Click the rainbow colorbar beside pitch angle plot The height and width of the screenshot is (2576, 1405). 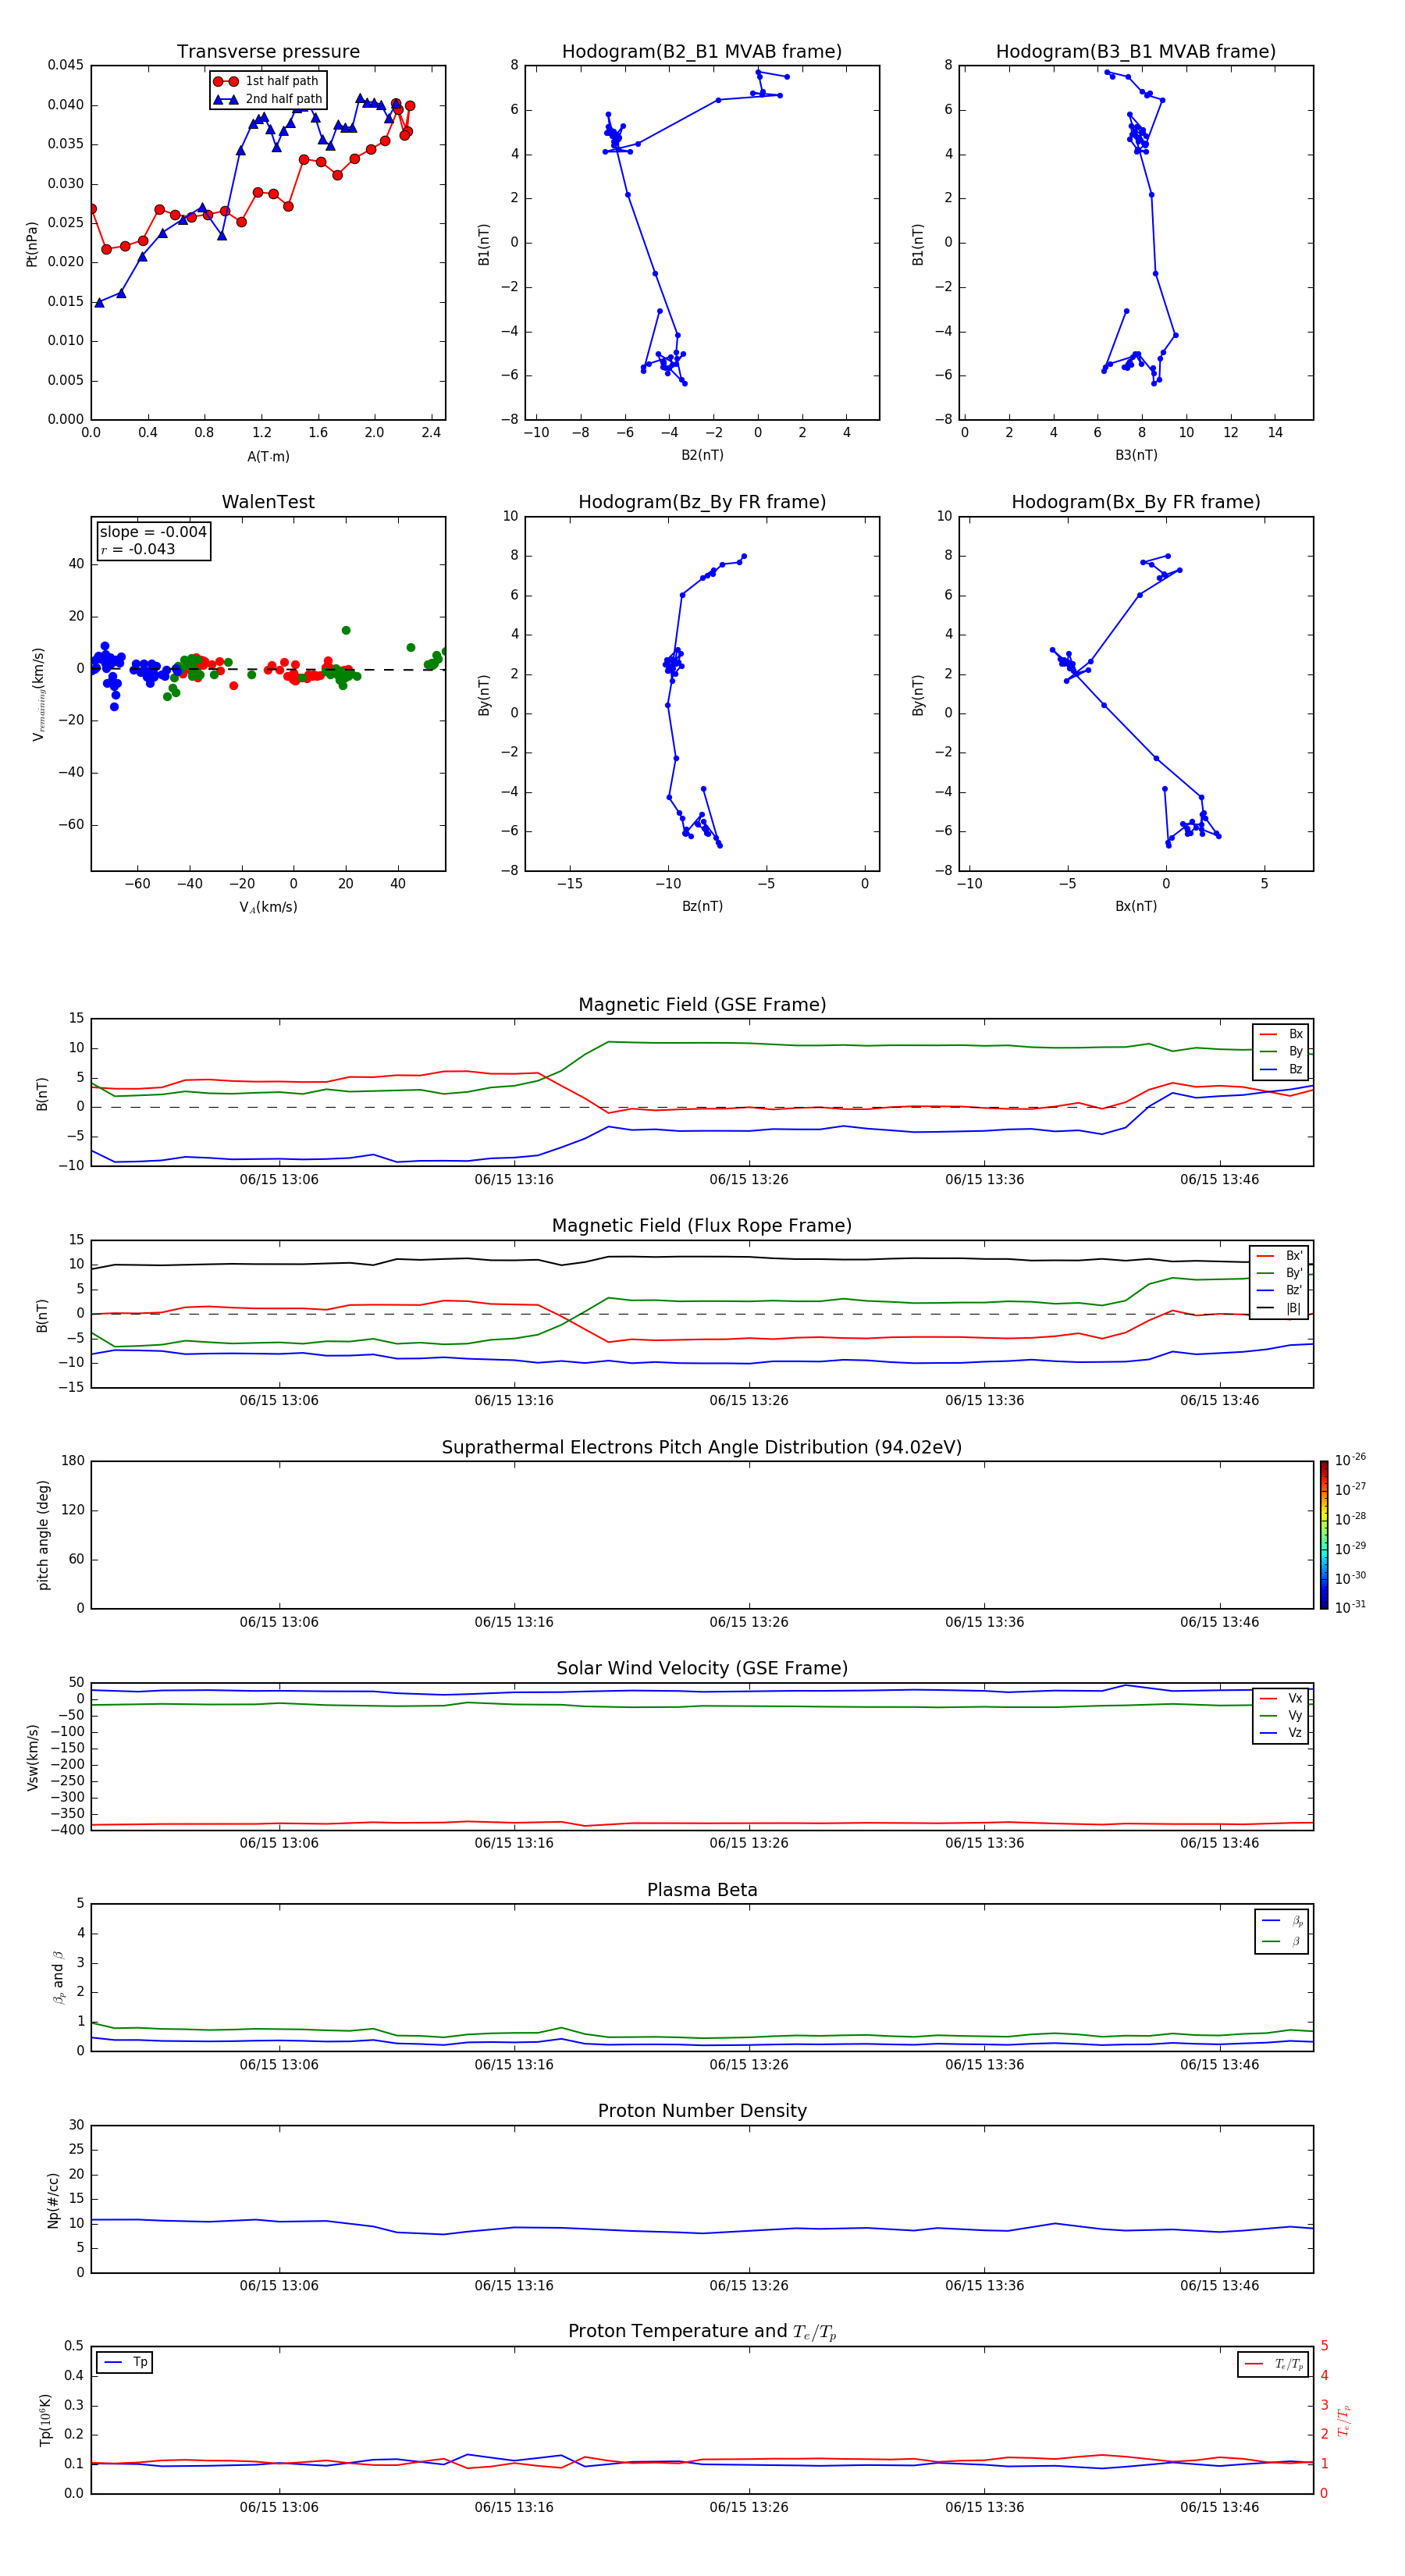[x=1324, y=1535]
